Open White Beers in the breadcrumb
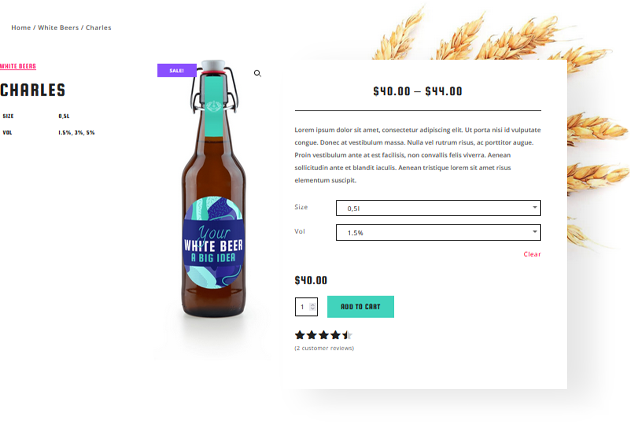Viewport: 630px width, 433px height. tap(58, 28)
